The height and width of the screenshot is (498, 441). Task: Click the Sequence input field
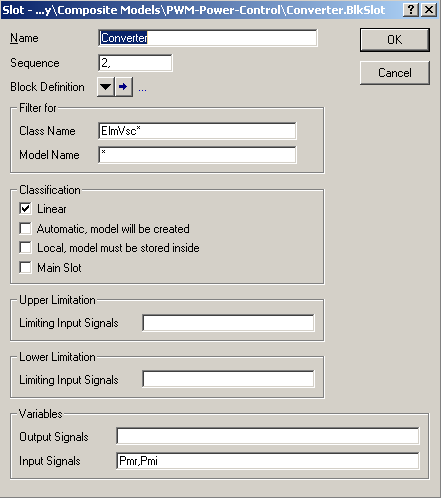click(135, 63)
